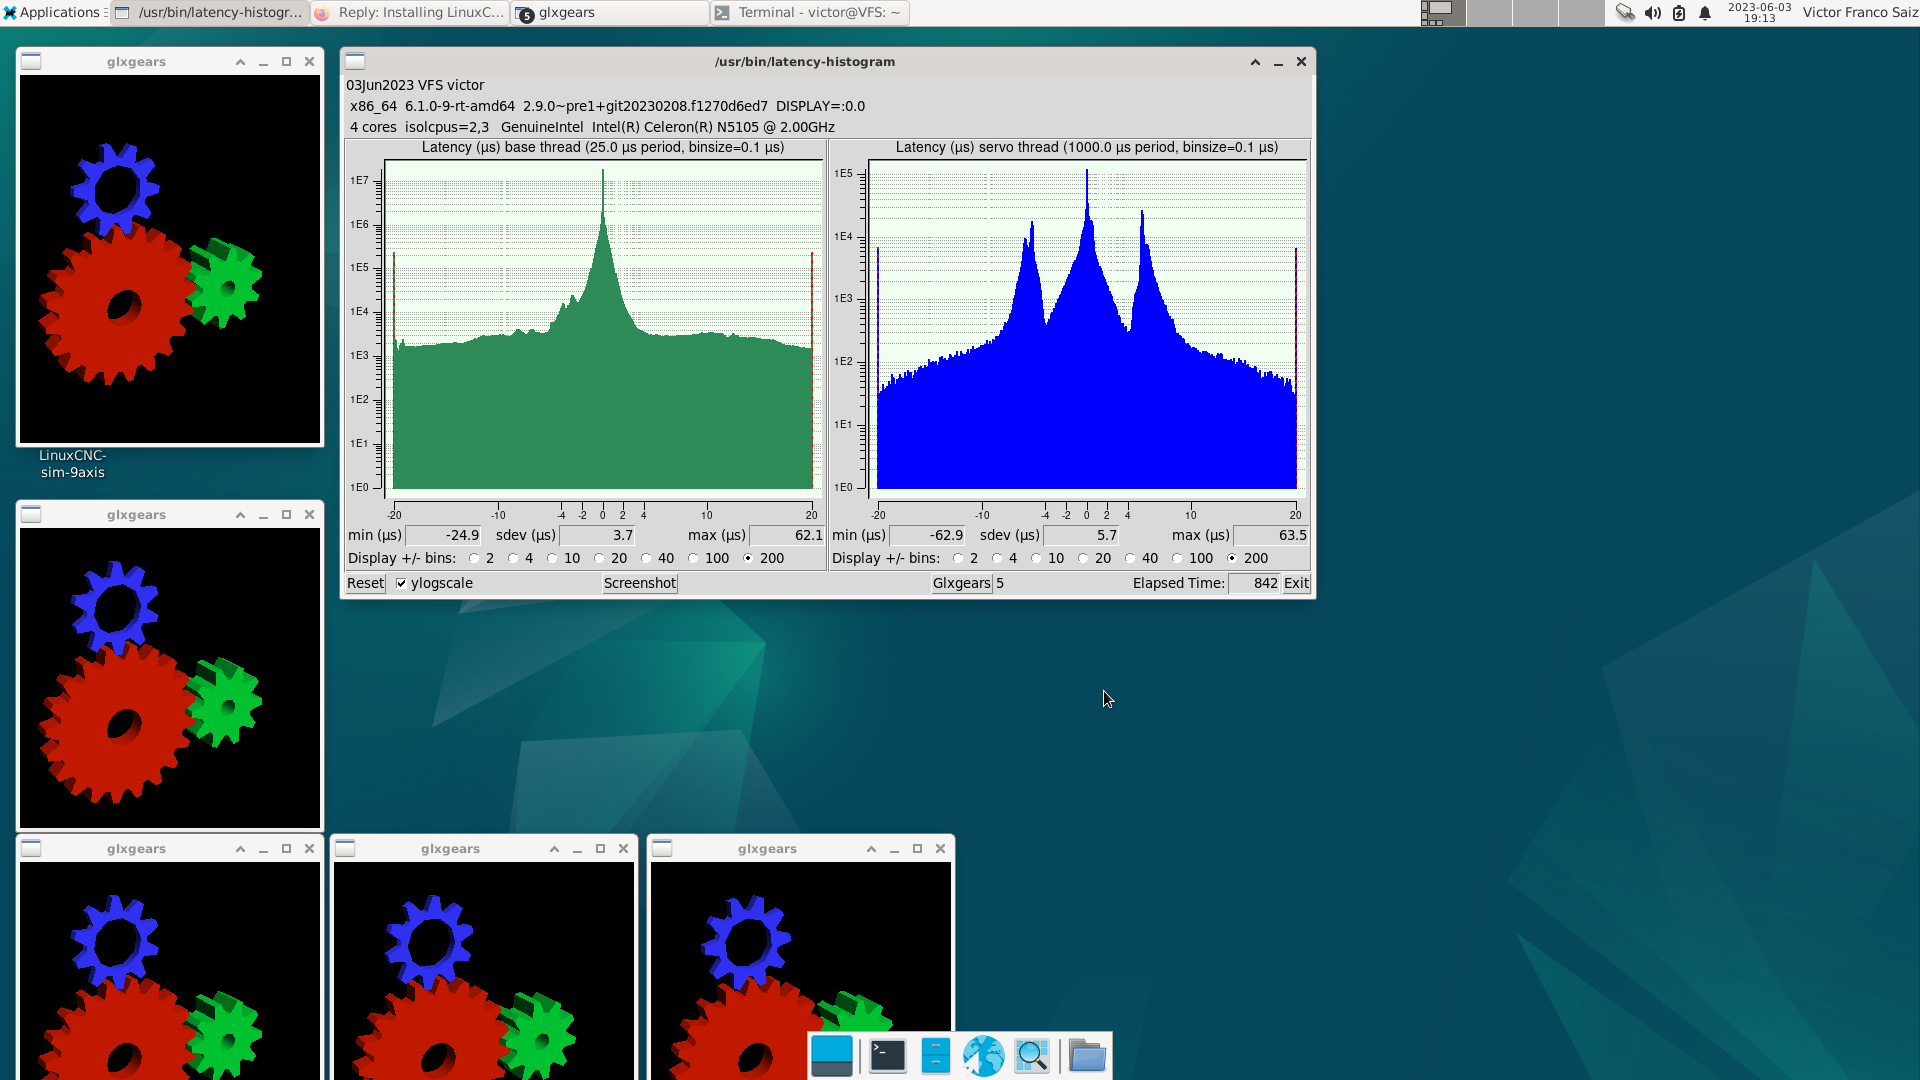Viewport: 1920px width, 1080px height.
Task: Select base thread display bins 100
Action: [693, 558]
